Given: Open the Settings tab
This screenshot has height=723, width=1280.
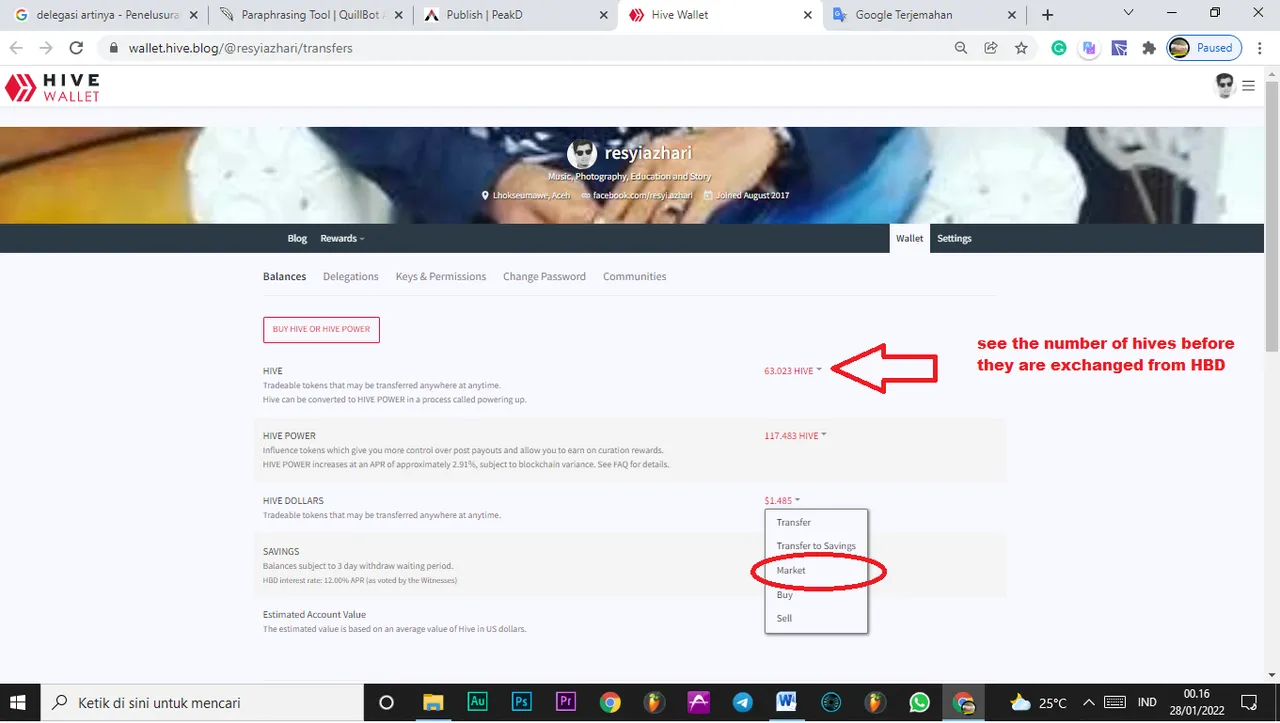Looking at the screenshot, I should click(954, 238).
